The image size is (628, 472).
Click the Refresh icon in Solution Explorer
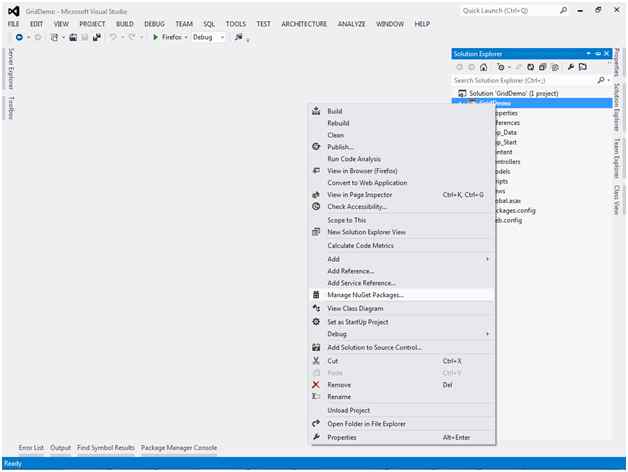pyautogui.click(x=530, y=67)
